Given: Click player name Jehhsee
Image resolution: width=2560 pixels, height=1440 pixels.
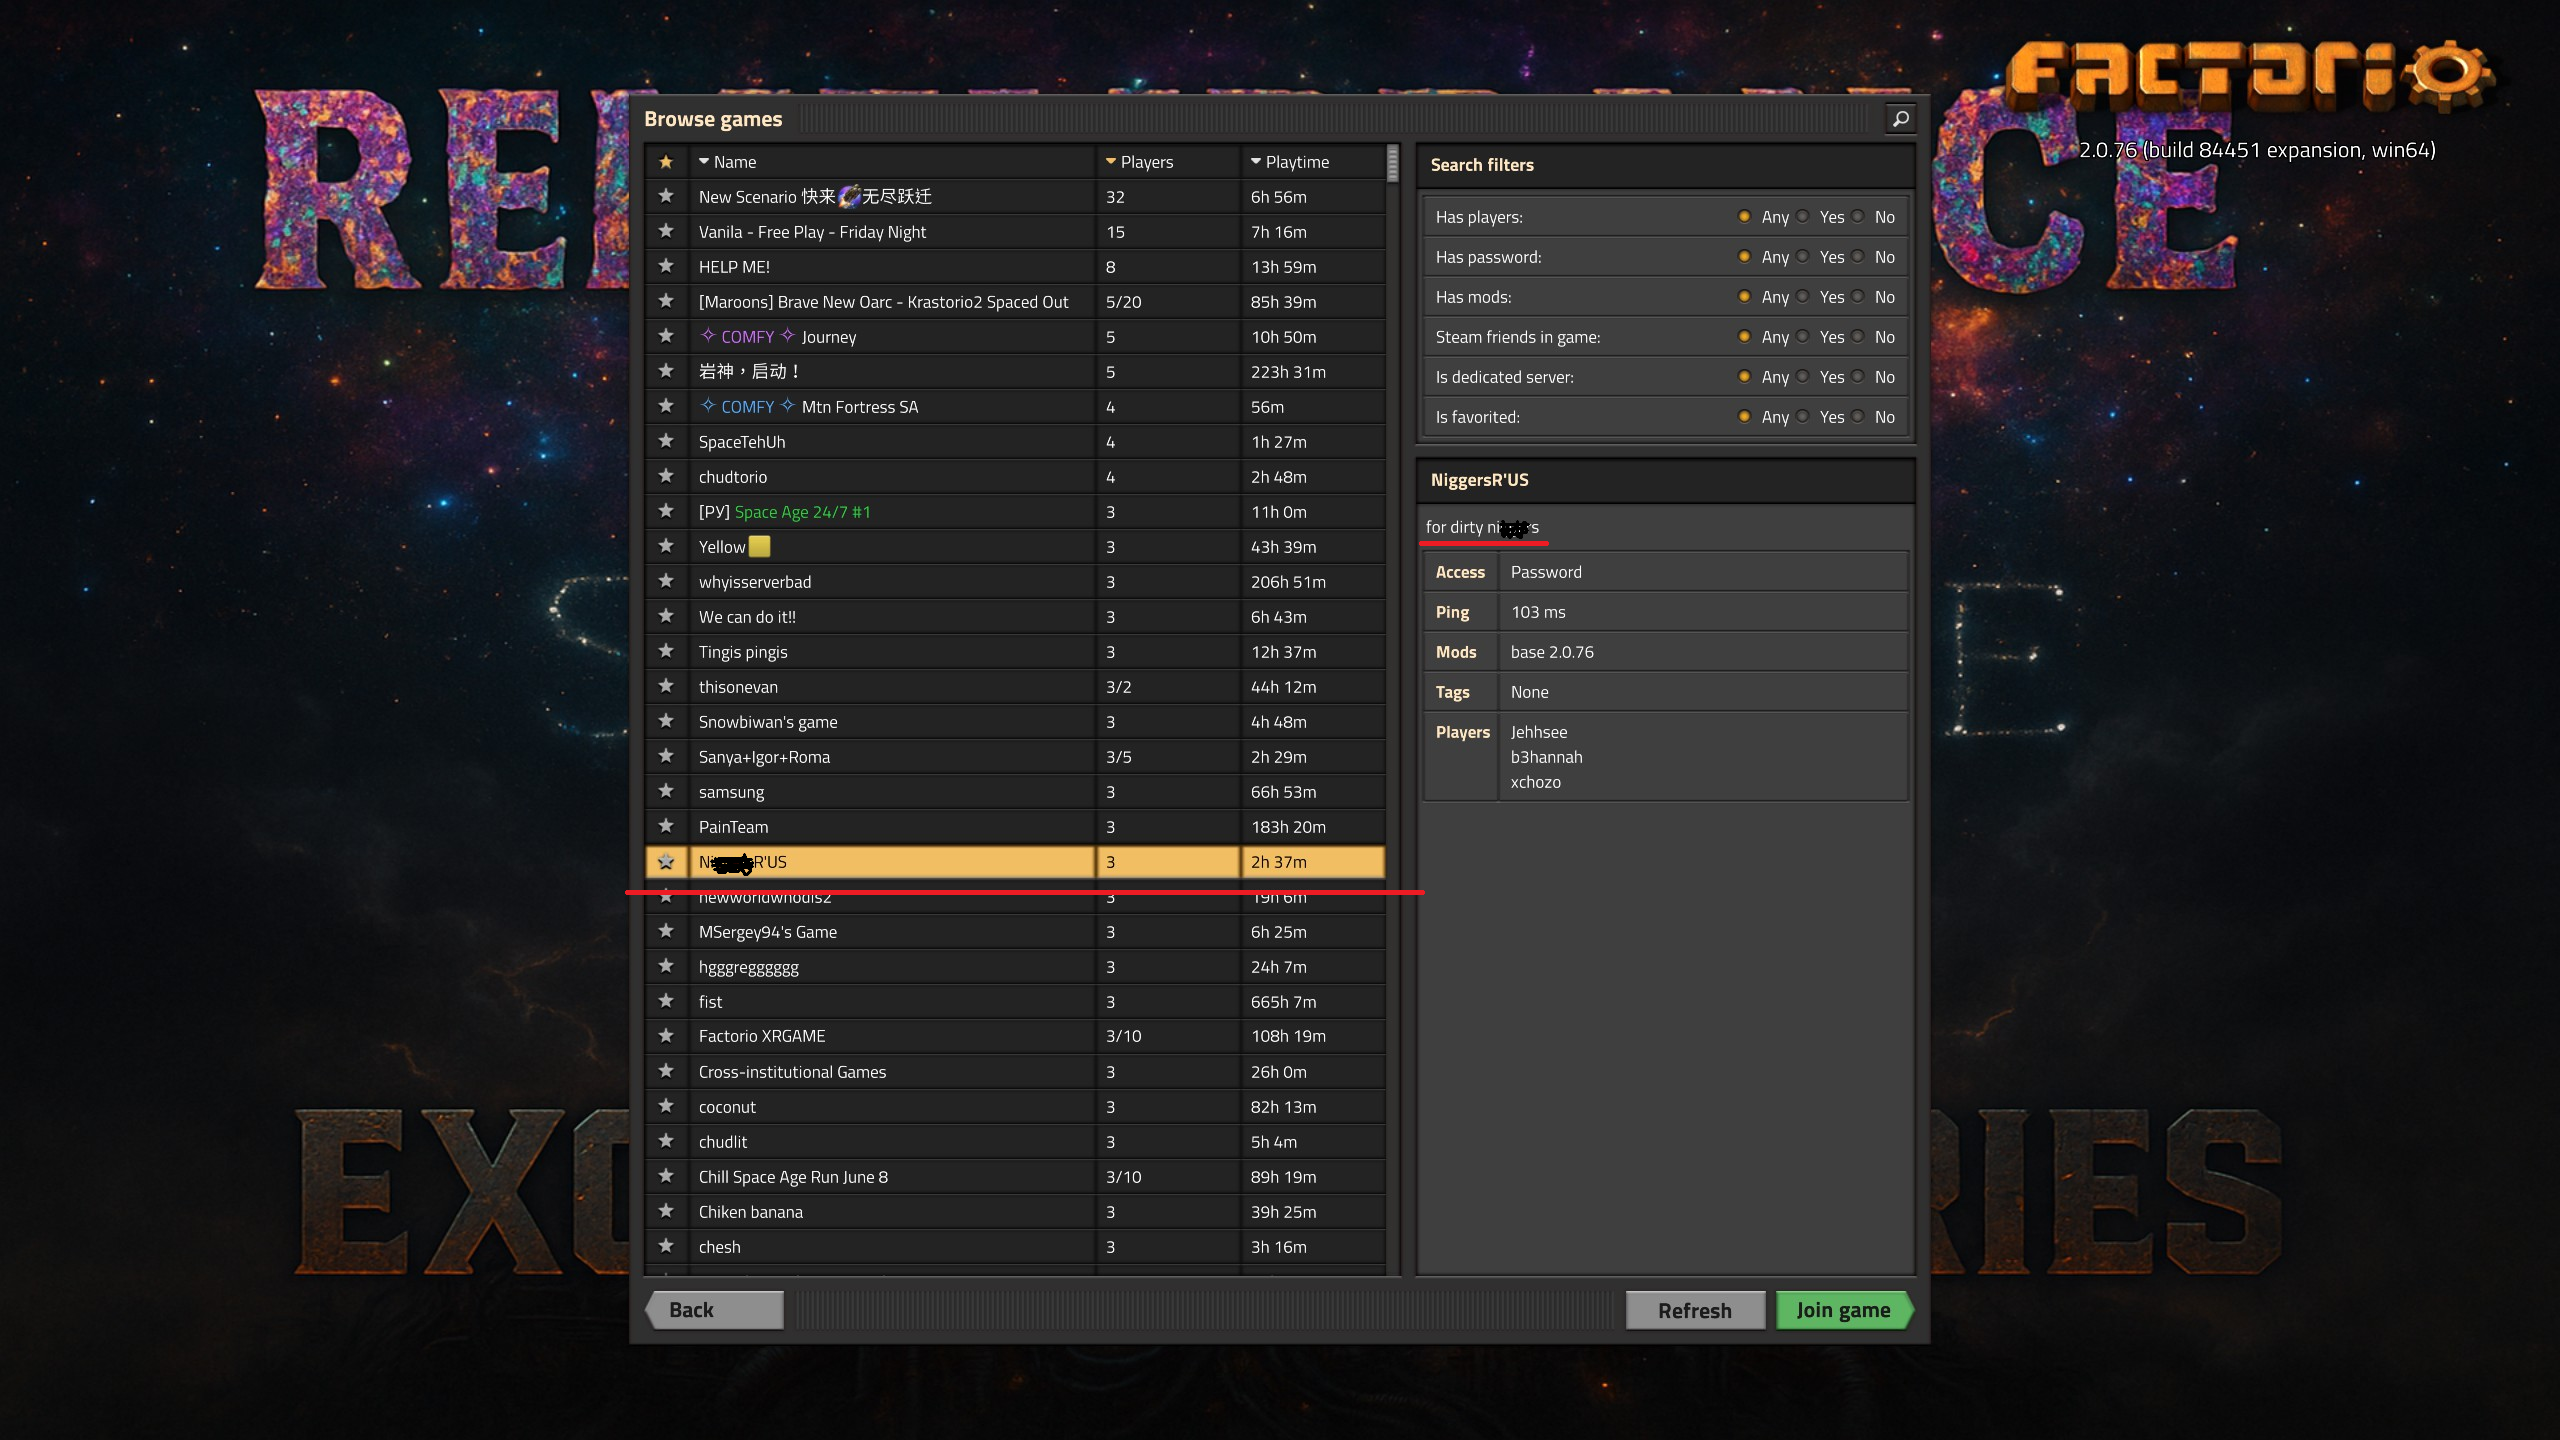Looking at the screenshot, I should point(1539,732).
